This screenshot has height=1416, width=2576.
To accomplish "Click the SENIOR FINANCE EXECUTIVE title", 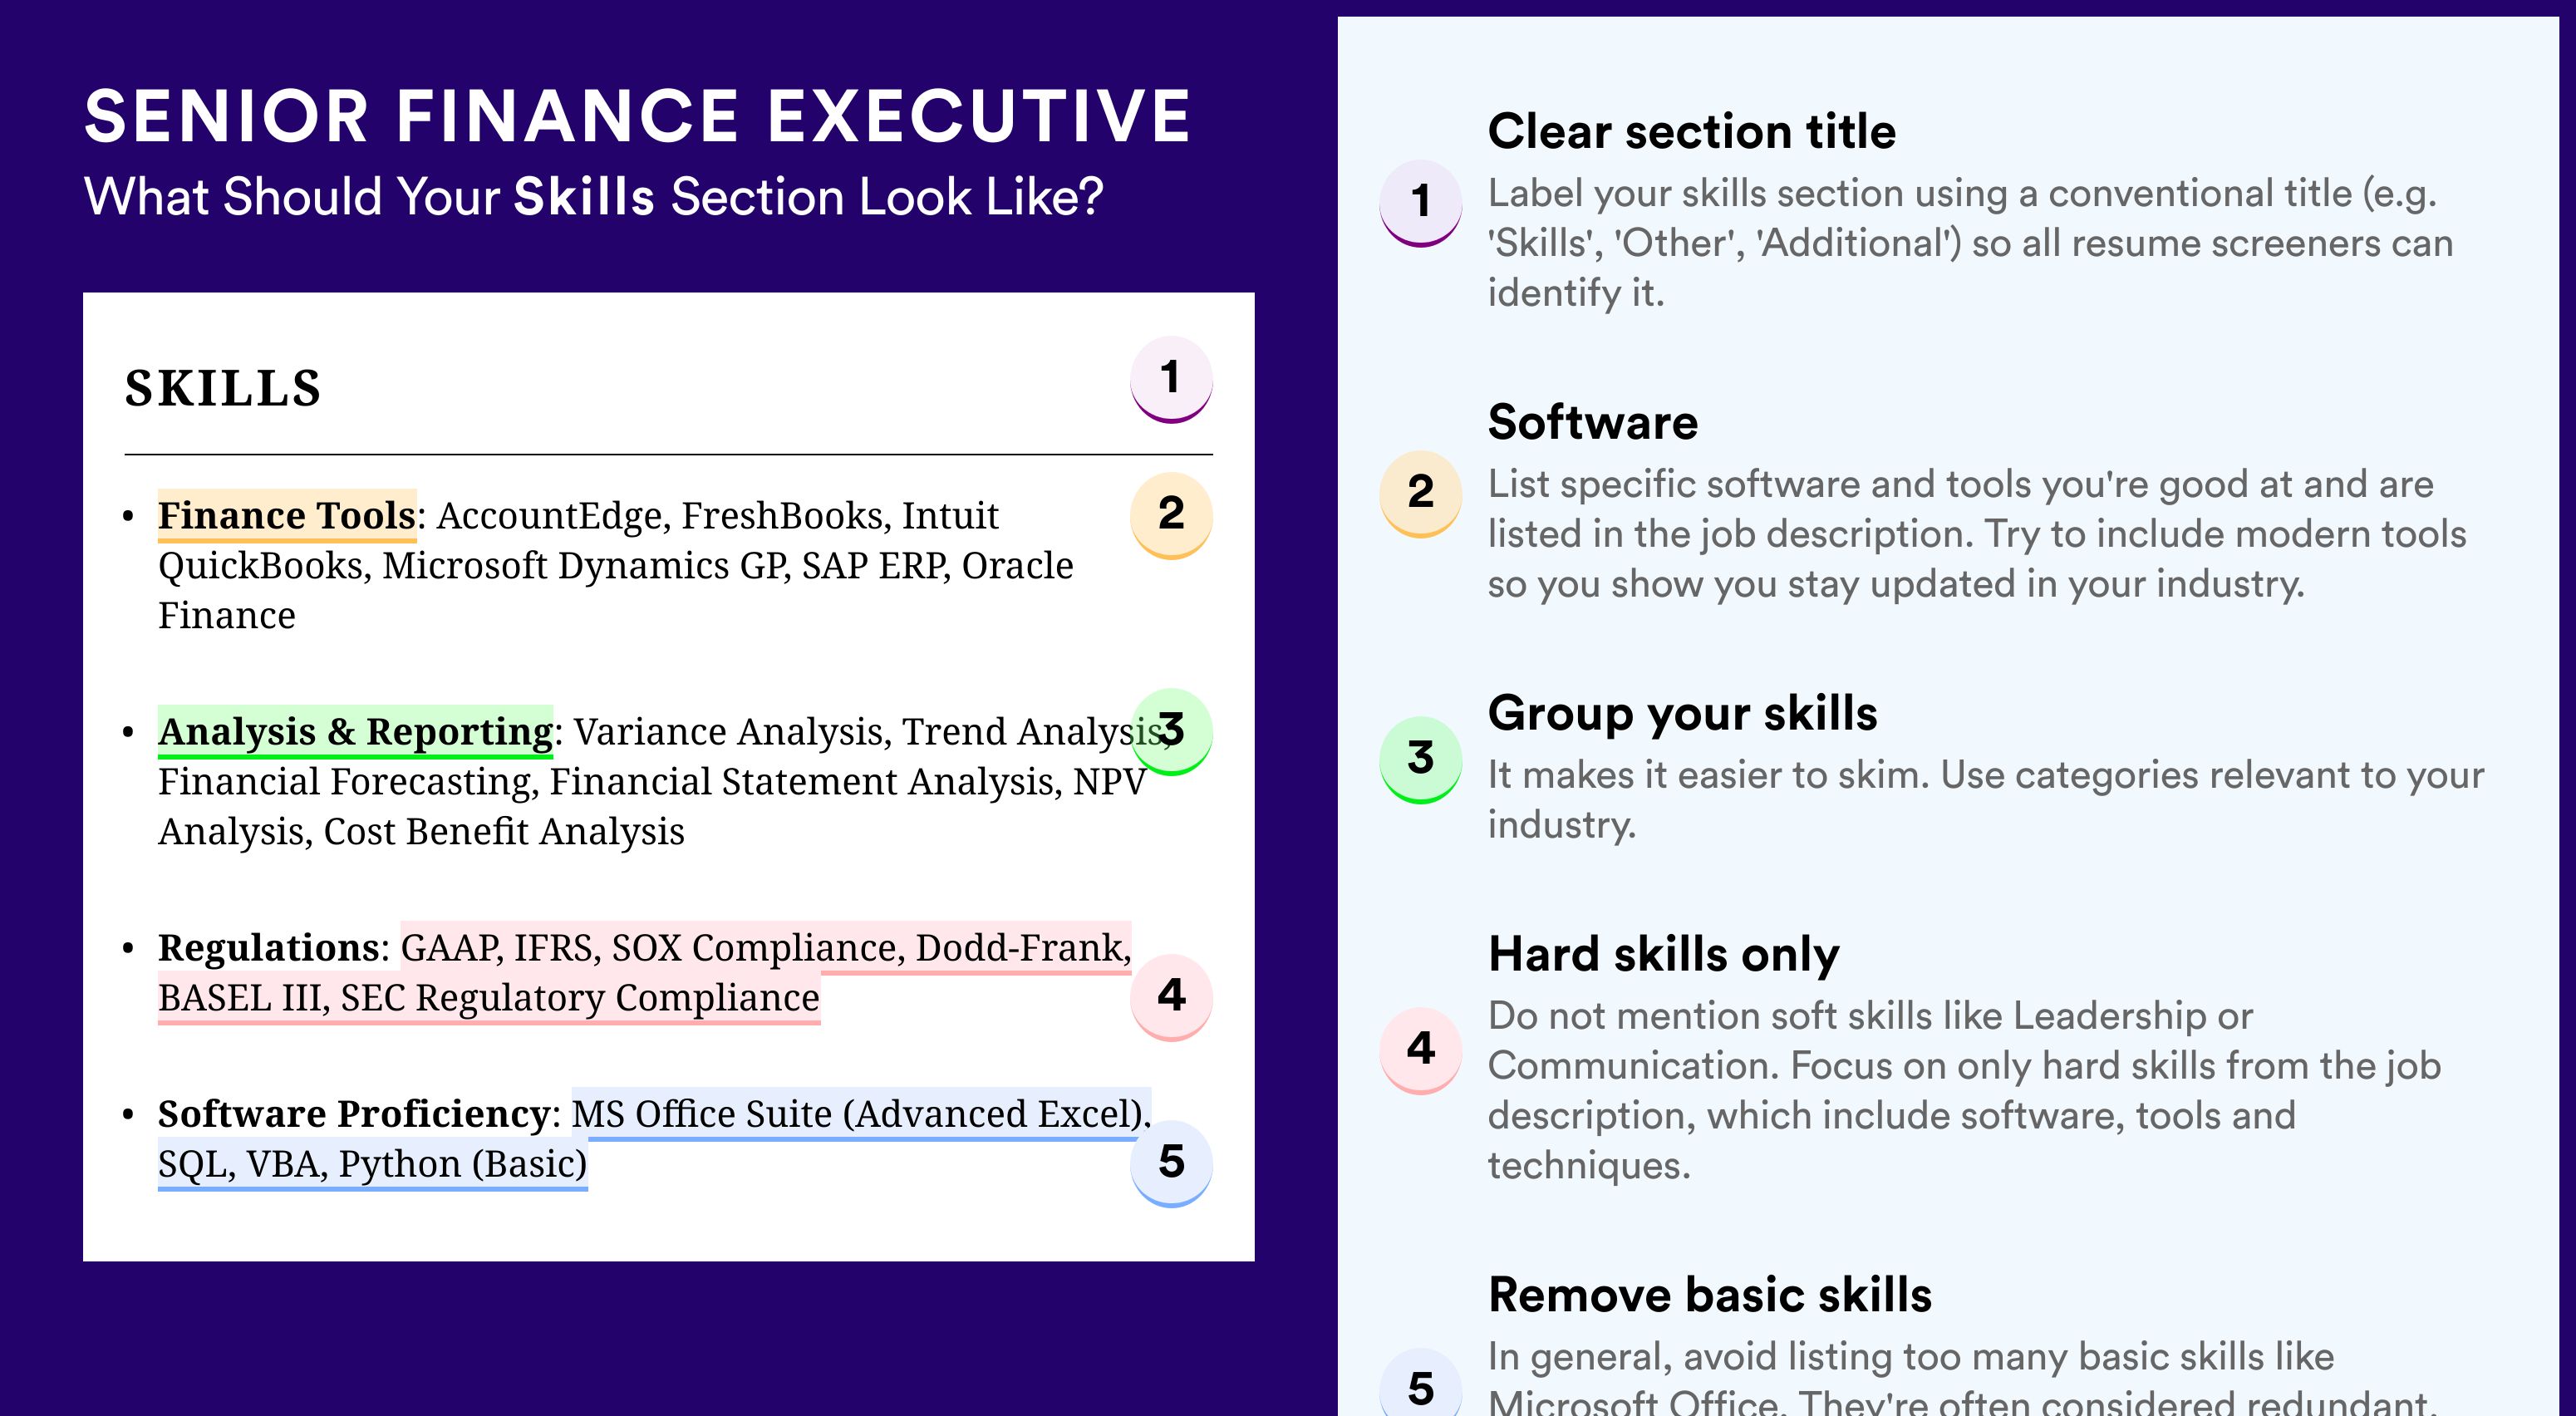I will [637, 116].
